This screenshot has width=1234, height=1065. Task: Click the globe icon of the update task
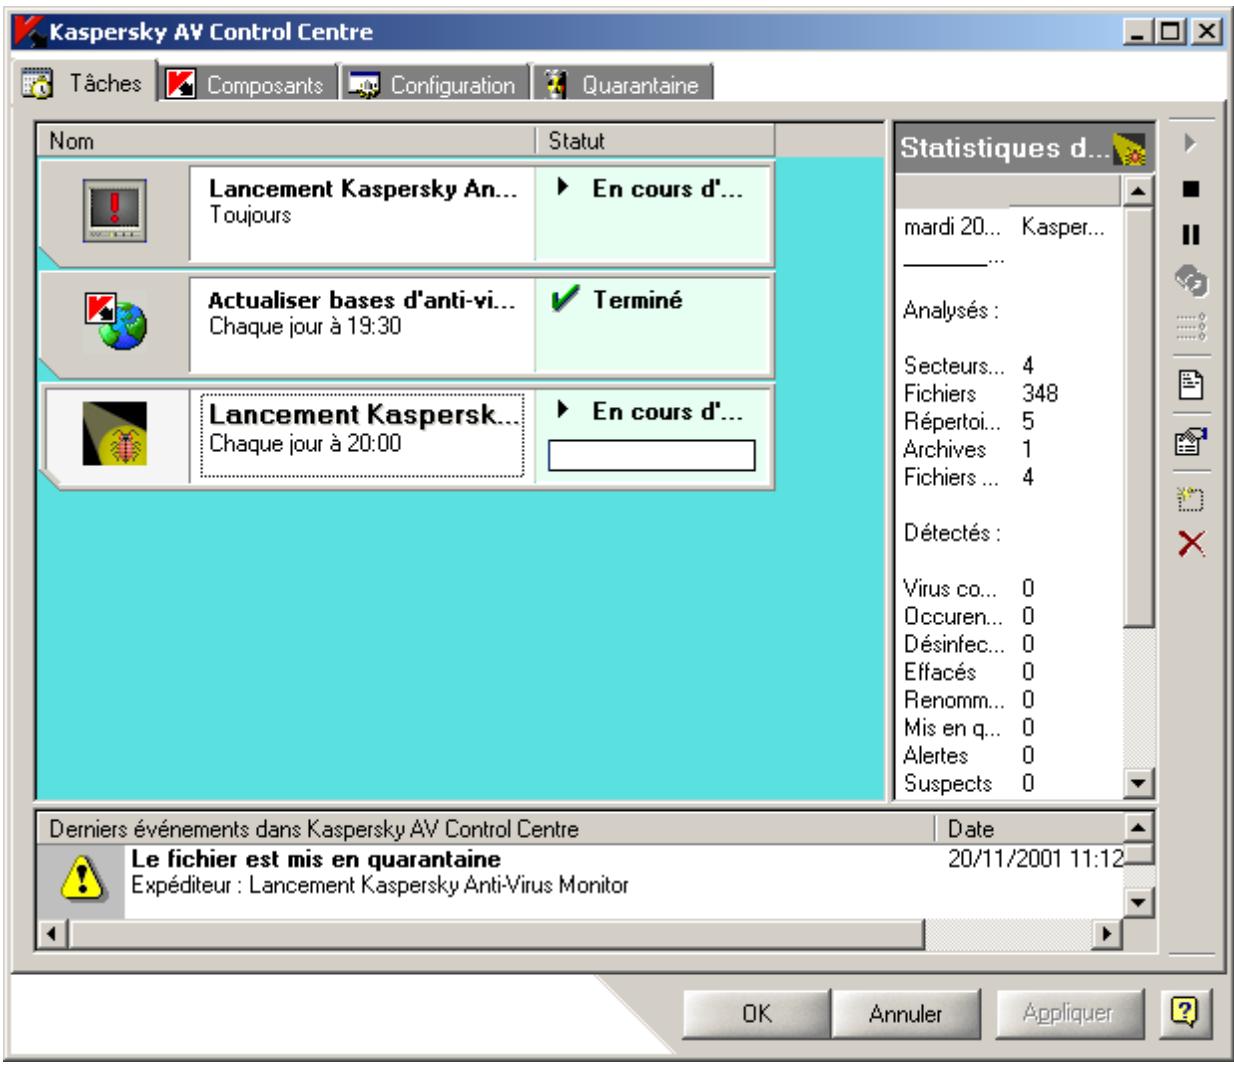click(x=114, y=322)
